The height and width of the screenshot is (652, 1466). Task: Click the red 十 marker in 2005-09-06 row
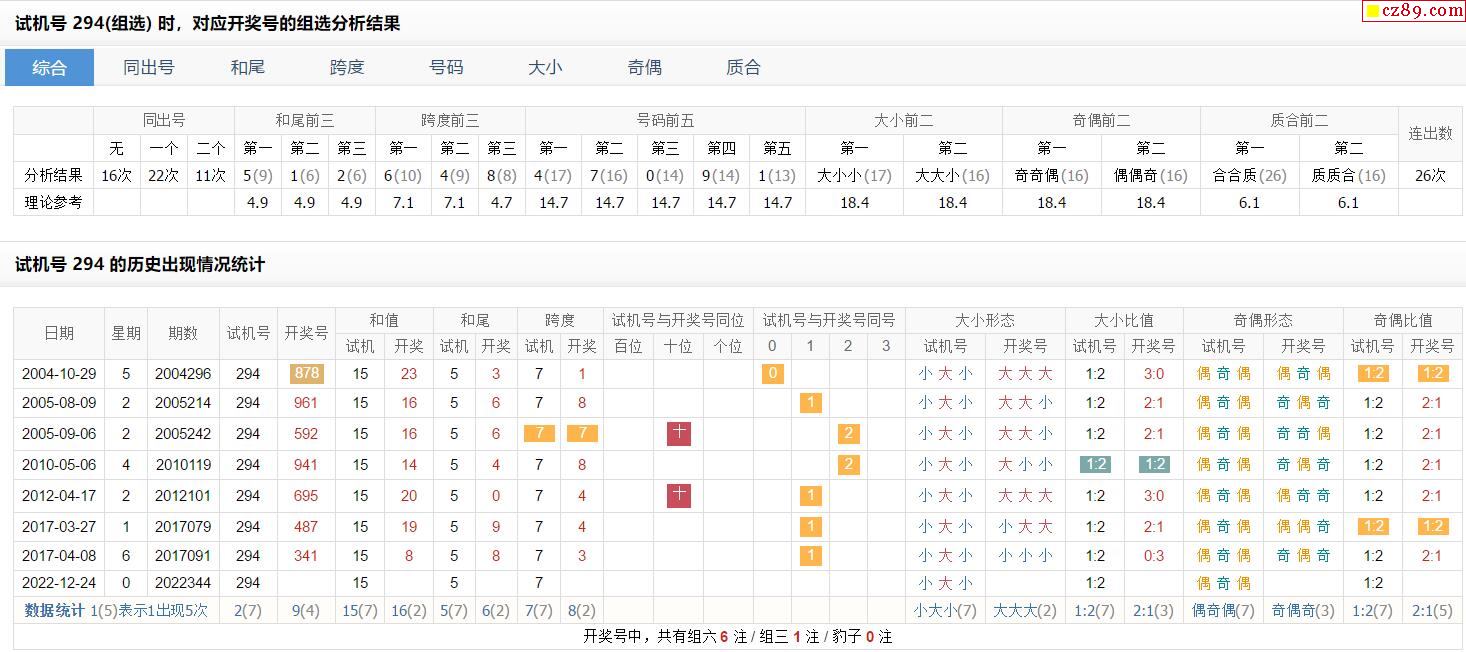tap(679, 433)
